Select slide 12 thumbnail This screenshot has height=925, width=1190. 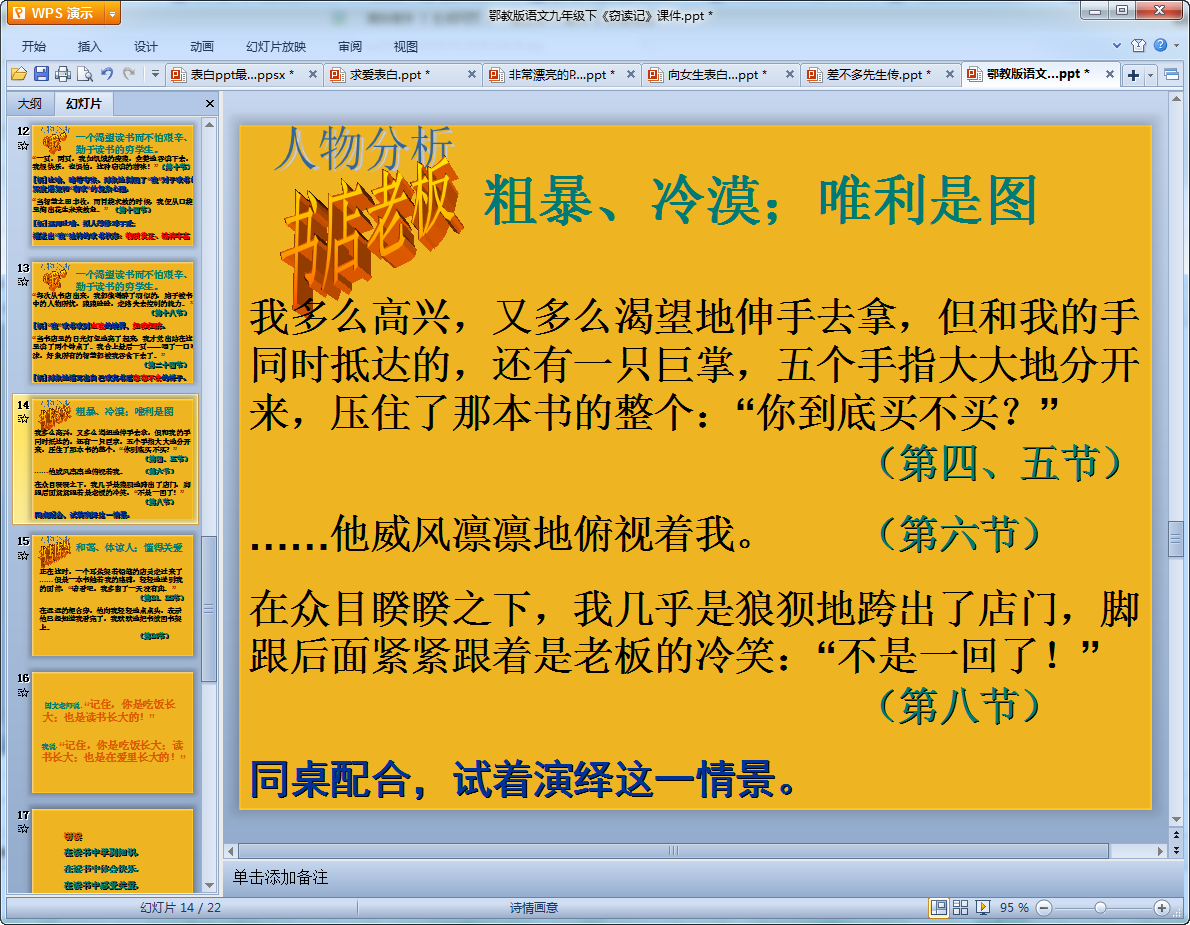112,185
